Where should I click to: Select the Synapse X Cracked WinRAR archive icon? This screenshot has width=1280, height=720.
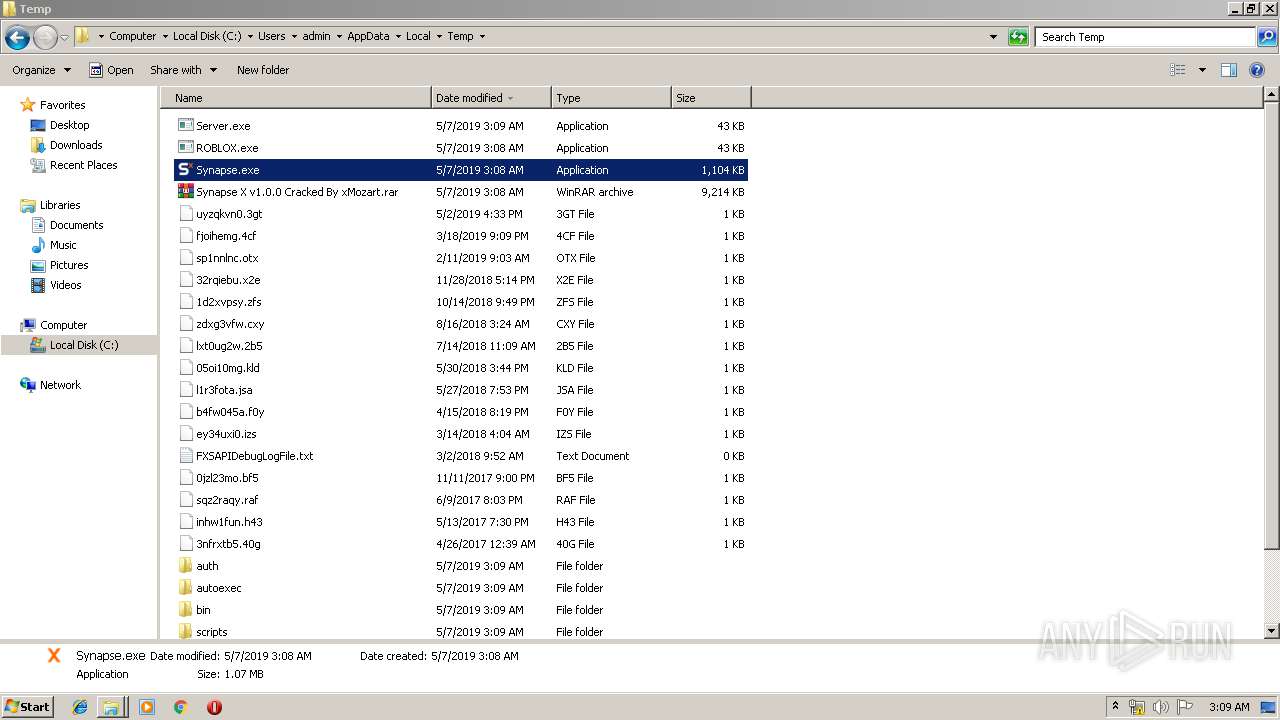(x=185, y=192)
